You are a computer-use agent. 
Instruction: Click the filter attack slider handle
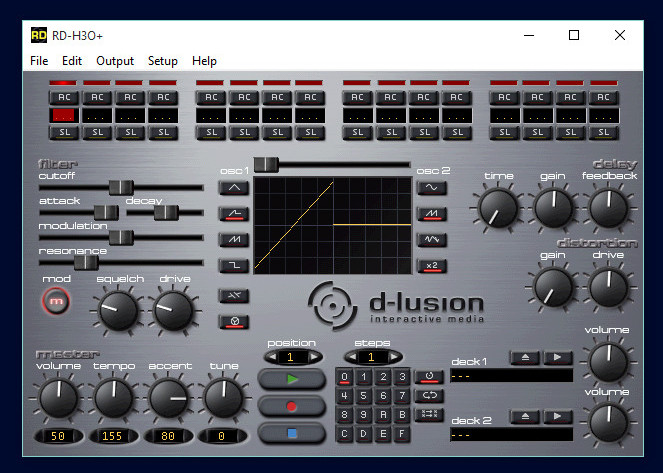[106, 212]
